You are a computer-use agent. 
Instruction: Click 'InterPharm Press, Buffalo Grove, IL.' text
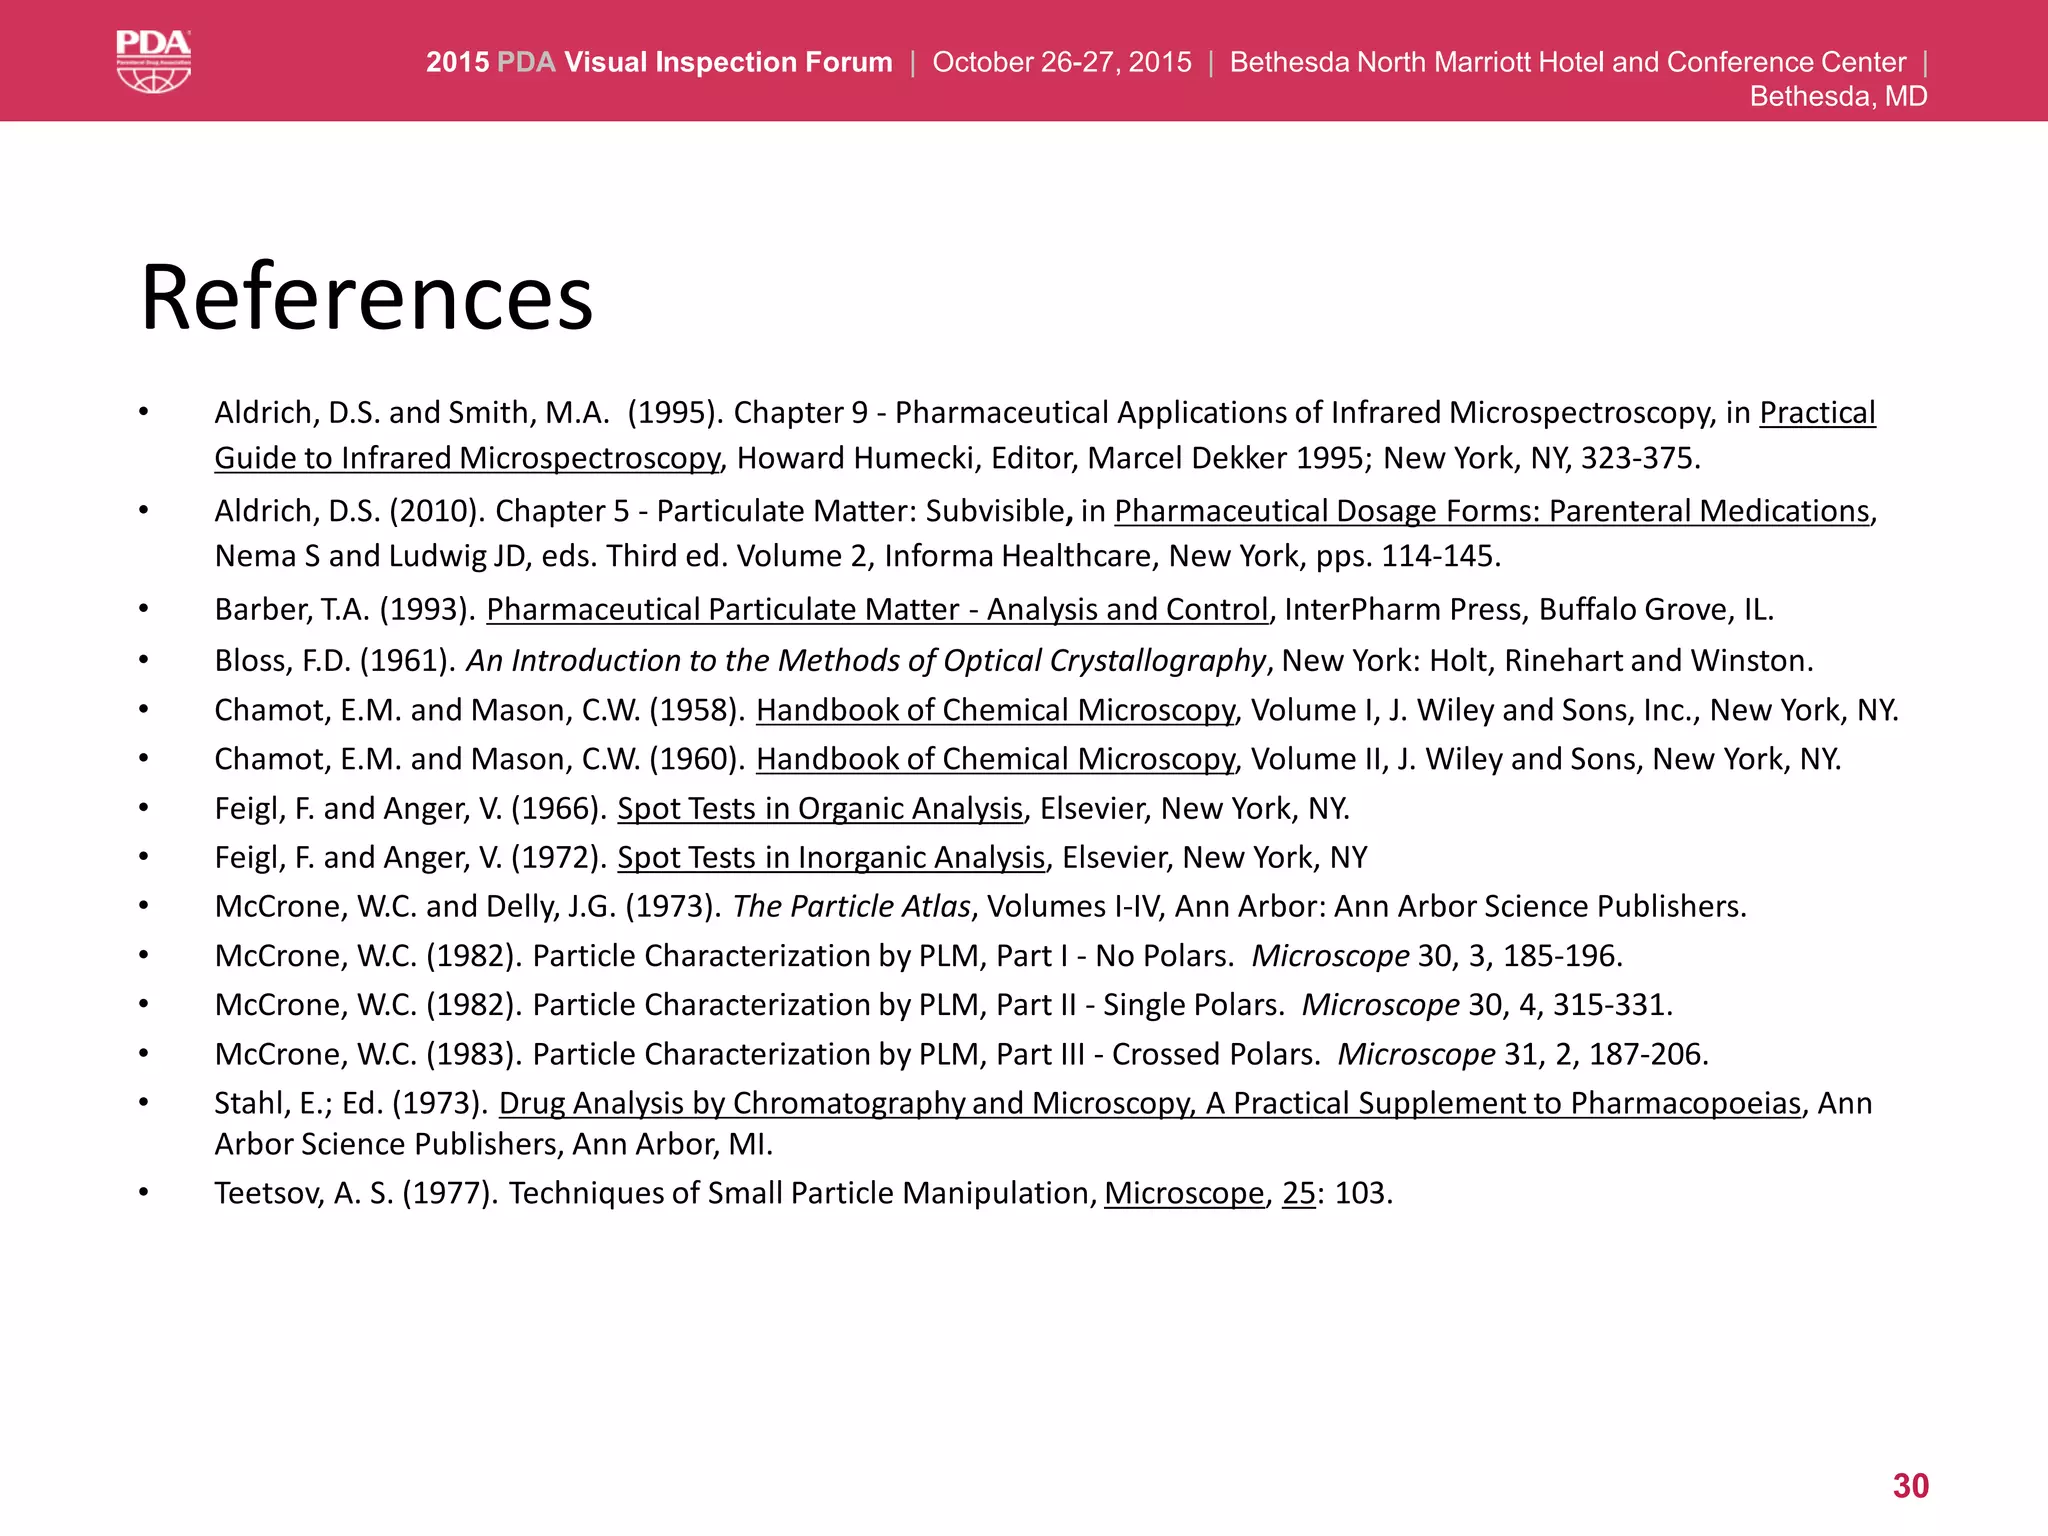pyautogui.click(x=1529, y=609)
